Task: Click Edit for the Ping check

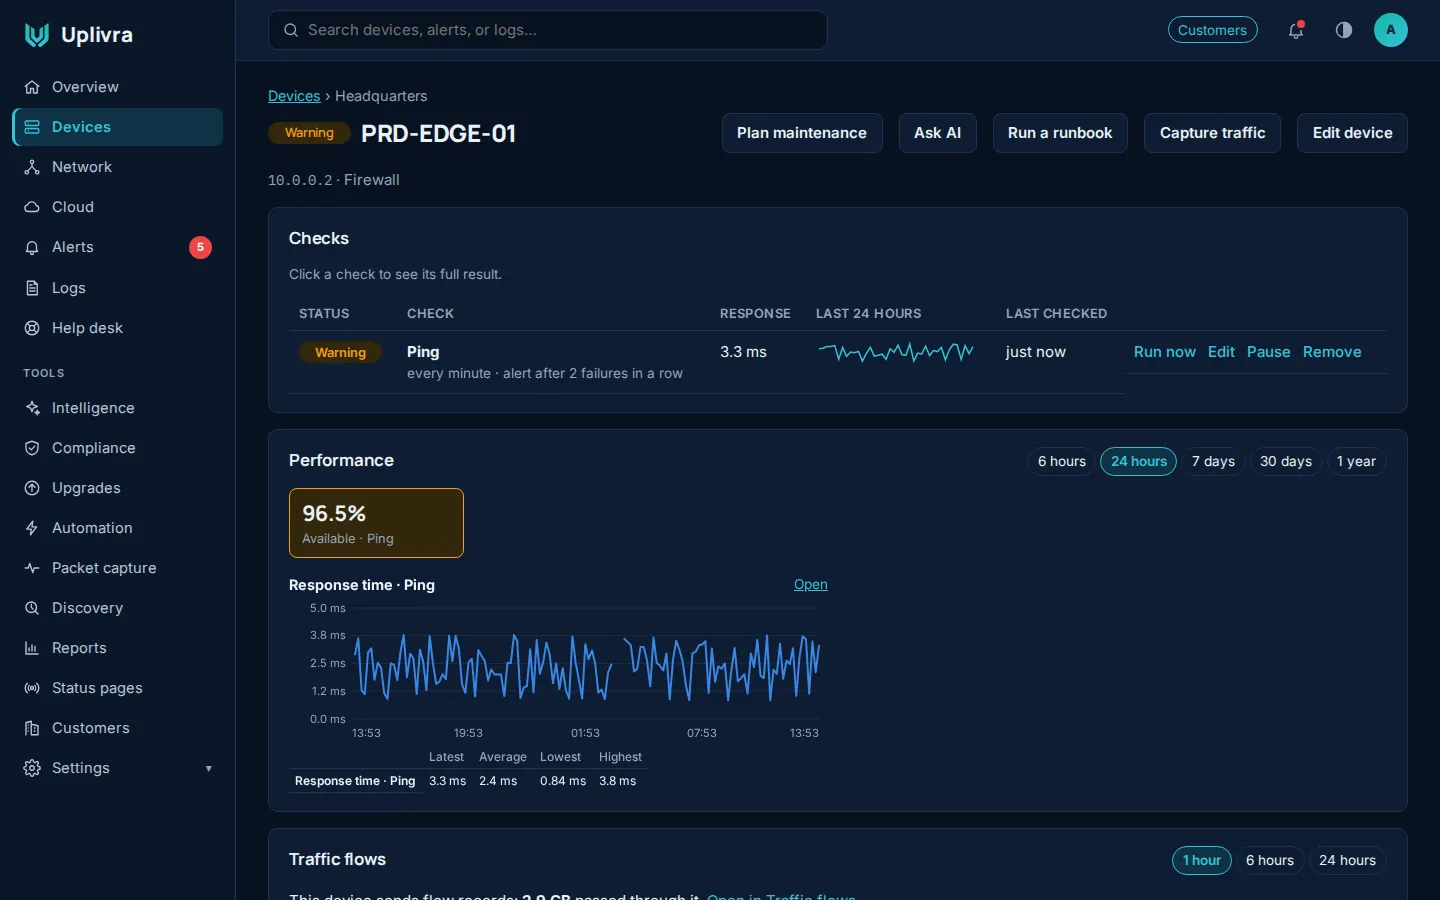Action: coord(1221,352)
